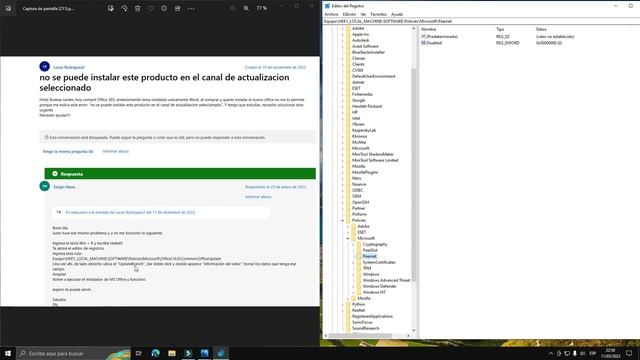Click the registry tree horizontal scrollbar thumb
This screenshot has height=360, width=640.
(x=360, y=336)
